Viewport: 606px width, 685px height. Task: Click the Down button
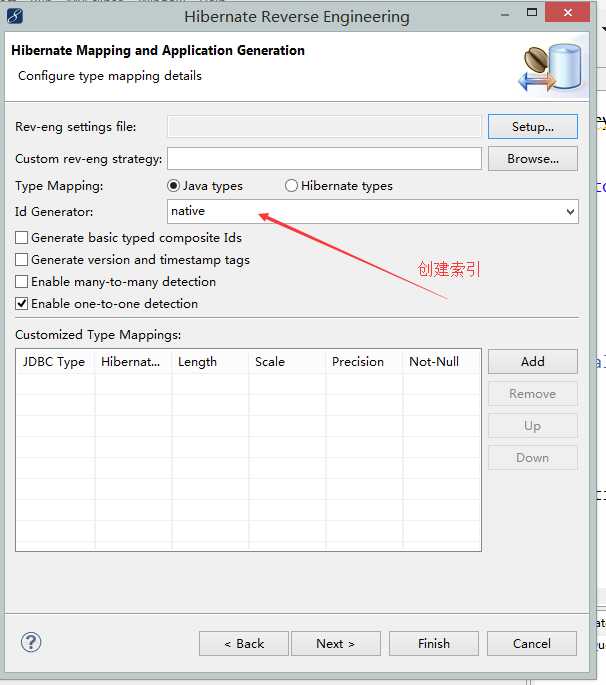pyautogui.click(x=533, y=457)
